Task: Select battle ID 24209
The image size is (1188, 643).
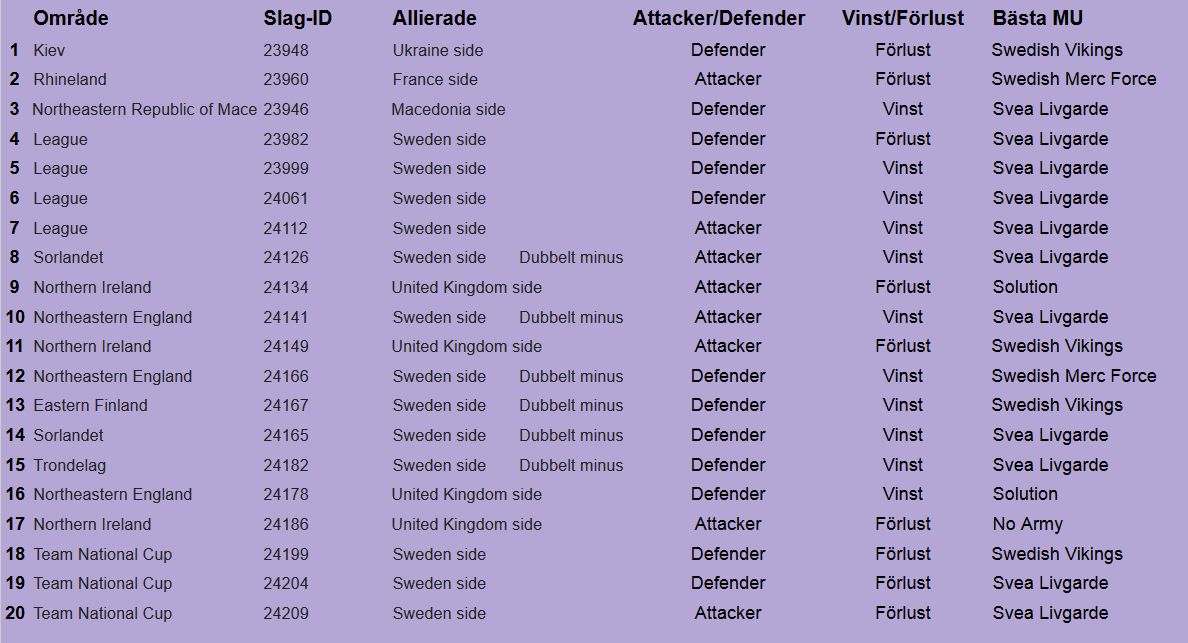Action: click(286, 614)
